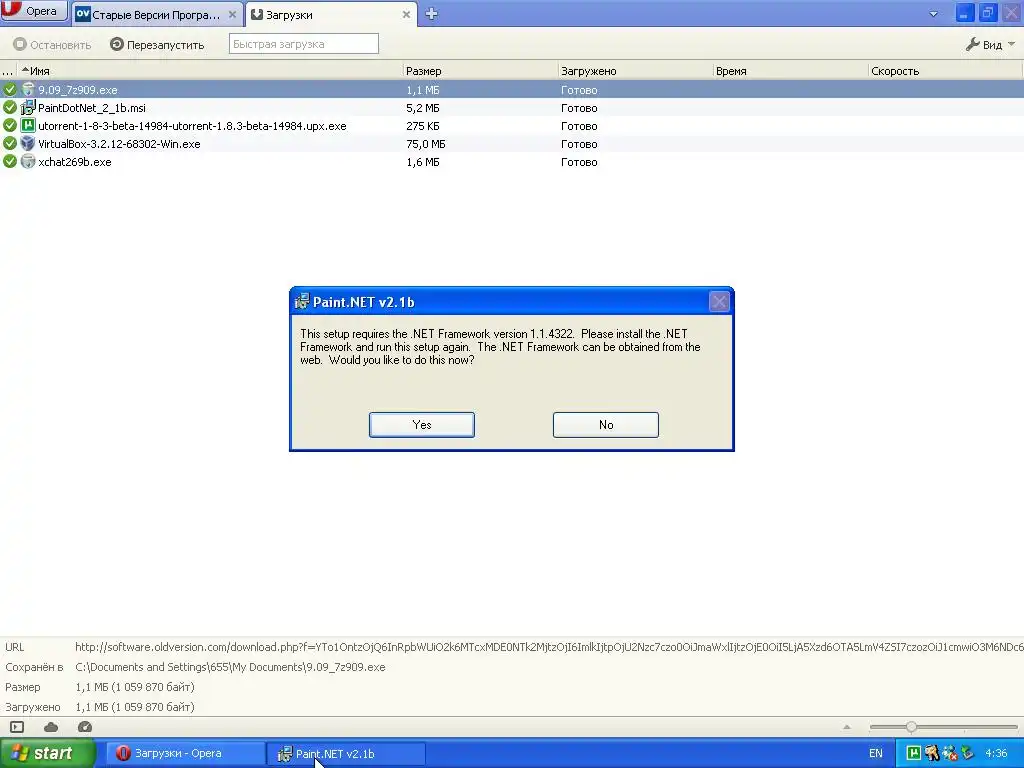Select VirtualBox-3.2.12-68302-Win.exe download
1024x768 pixels.
pyautogui.click(x=512, y=144)
